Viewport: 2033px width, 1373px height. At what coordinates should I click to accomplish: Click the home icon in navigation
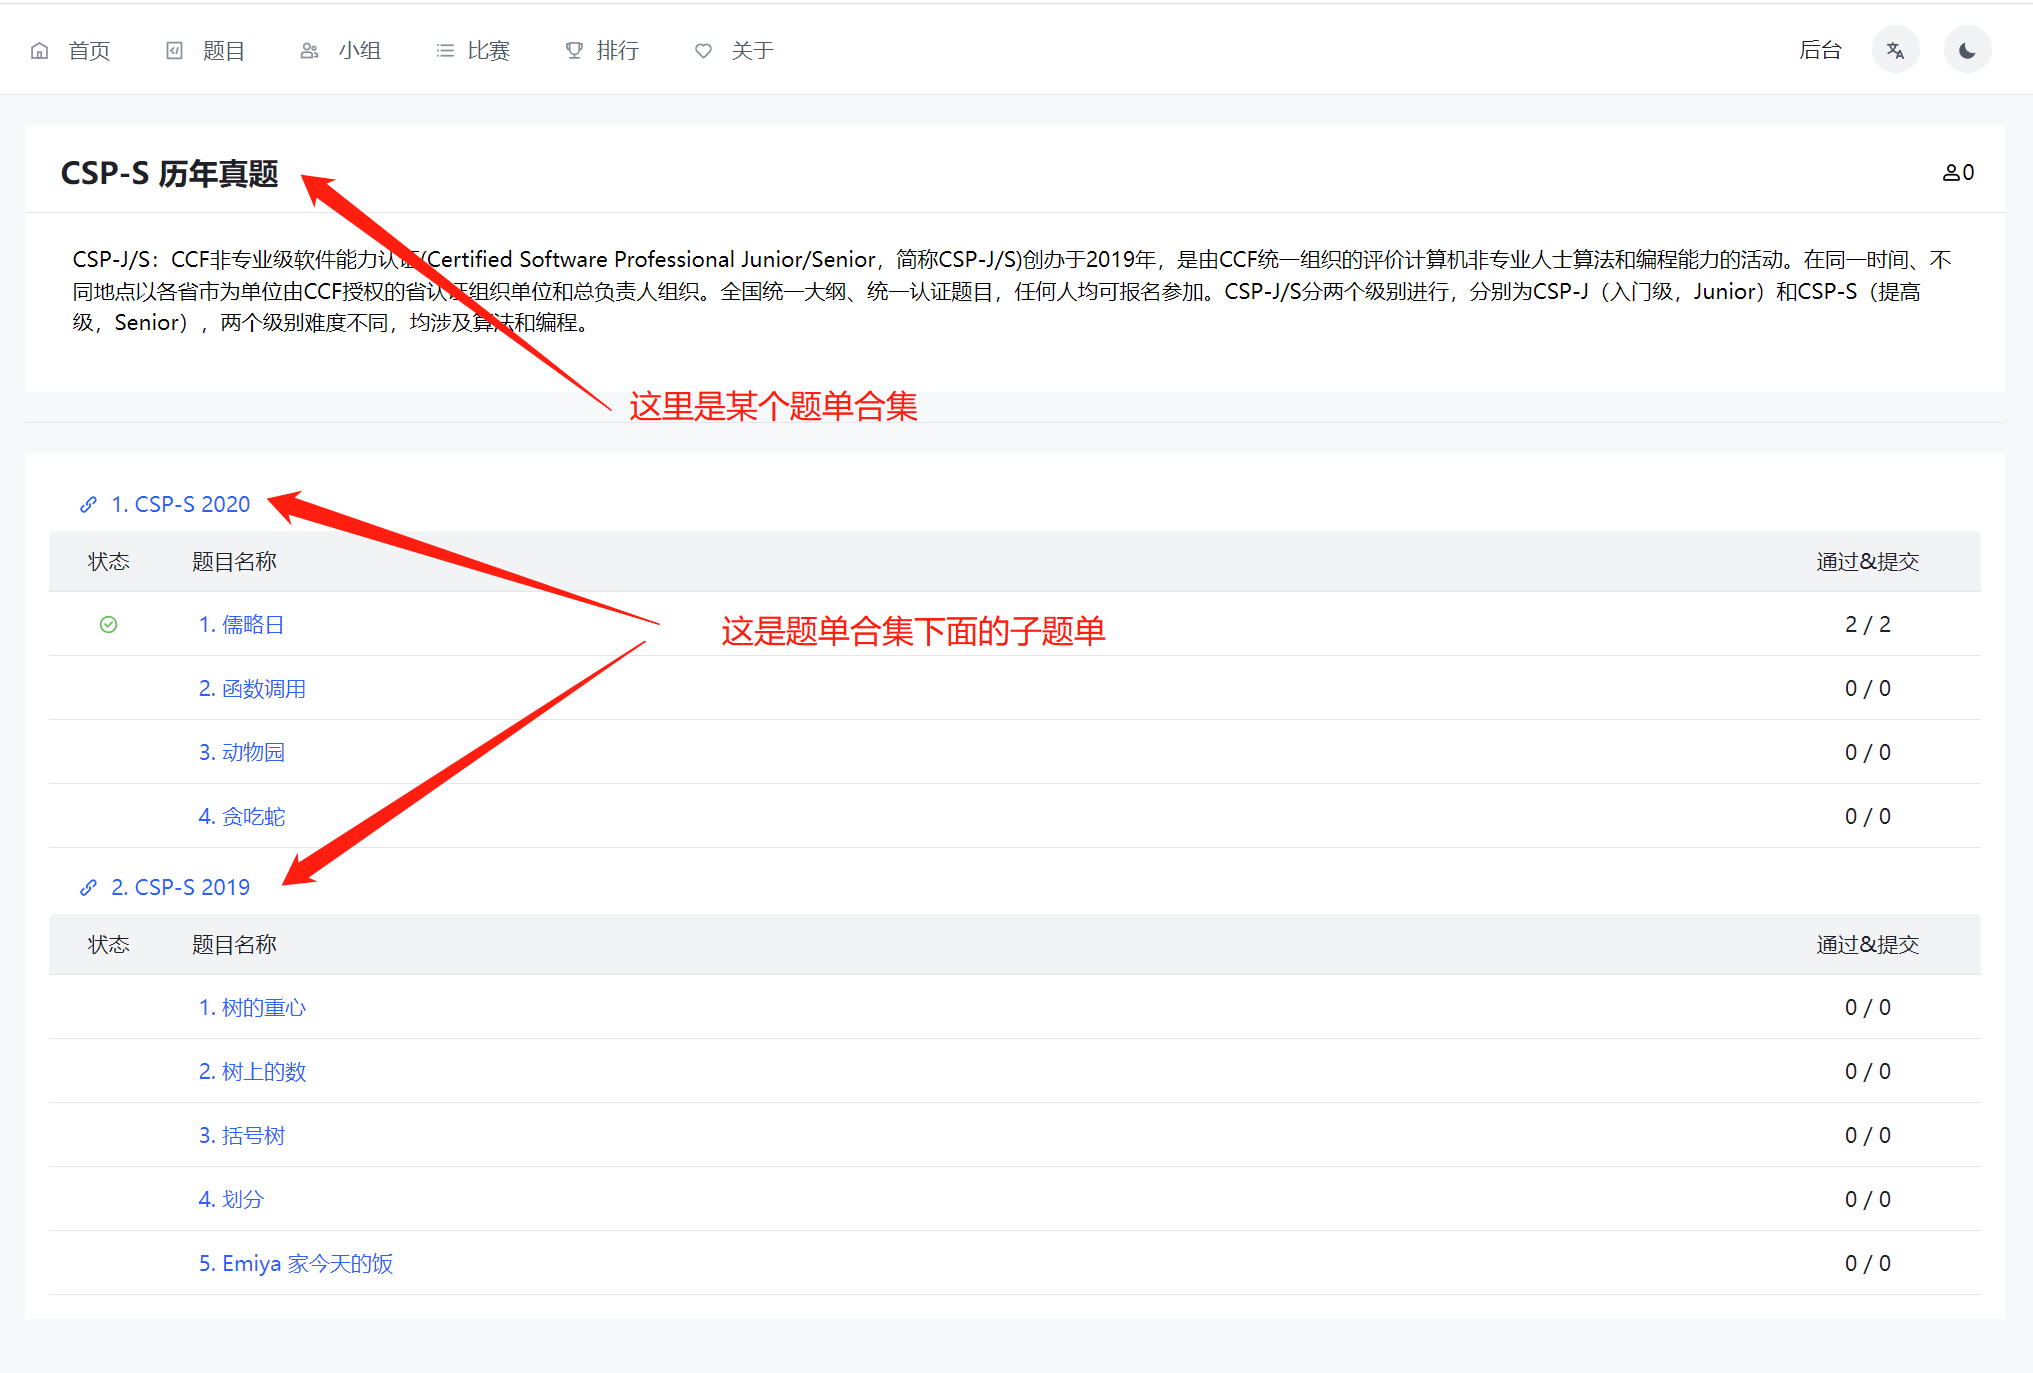point(40,51)
